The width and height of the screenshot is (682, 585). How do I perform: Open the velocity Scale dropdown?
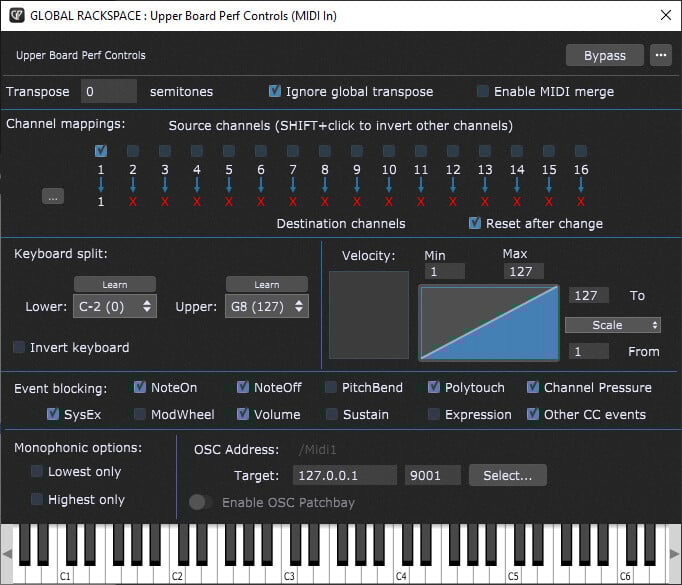[x=613, y=325]
